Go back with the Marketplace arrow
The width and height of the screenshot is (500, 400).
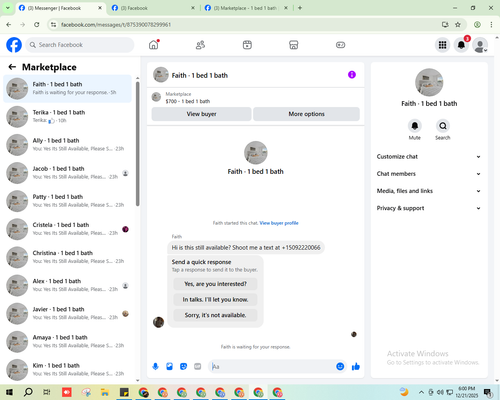click(12, 67)
